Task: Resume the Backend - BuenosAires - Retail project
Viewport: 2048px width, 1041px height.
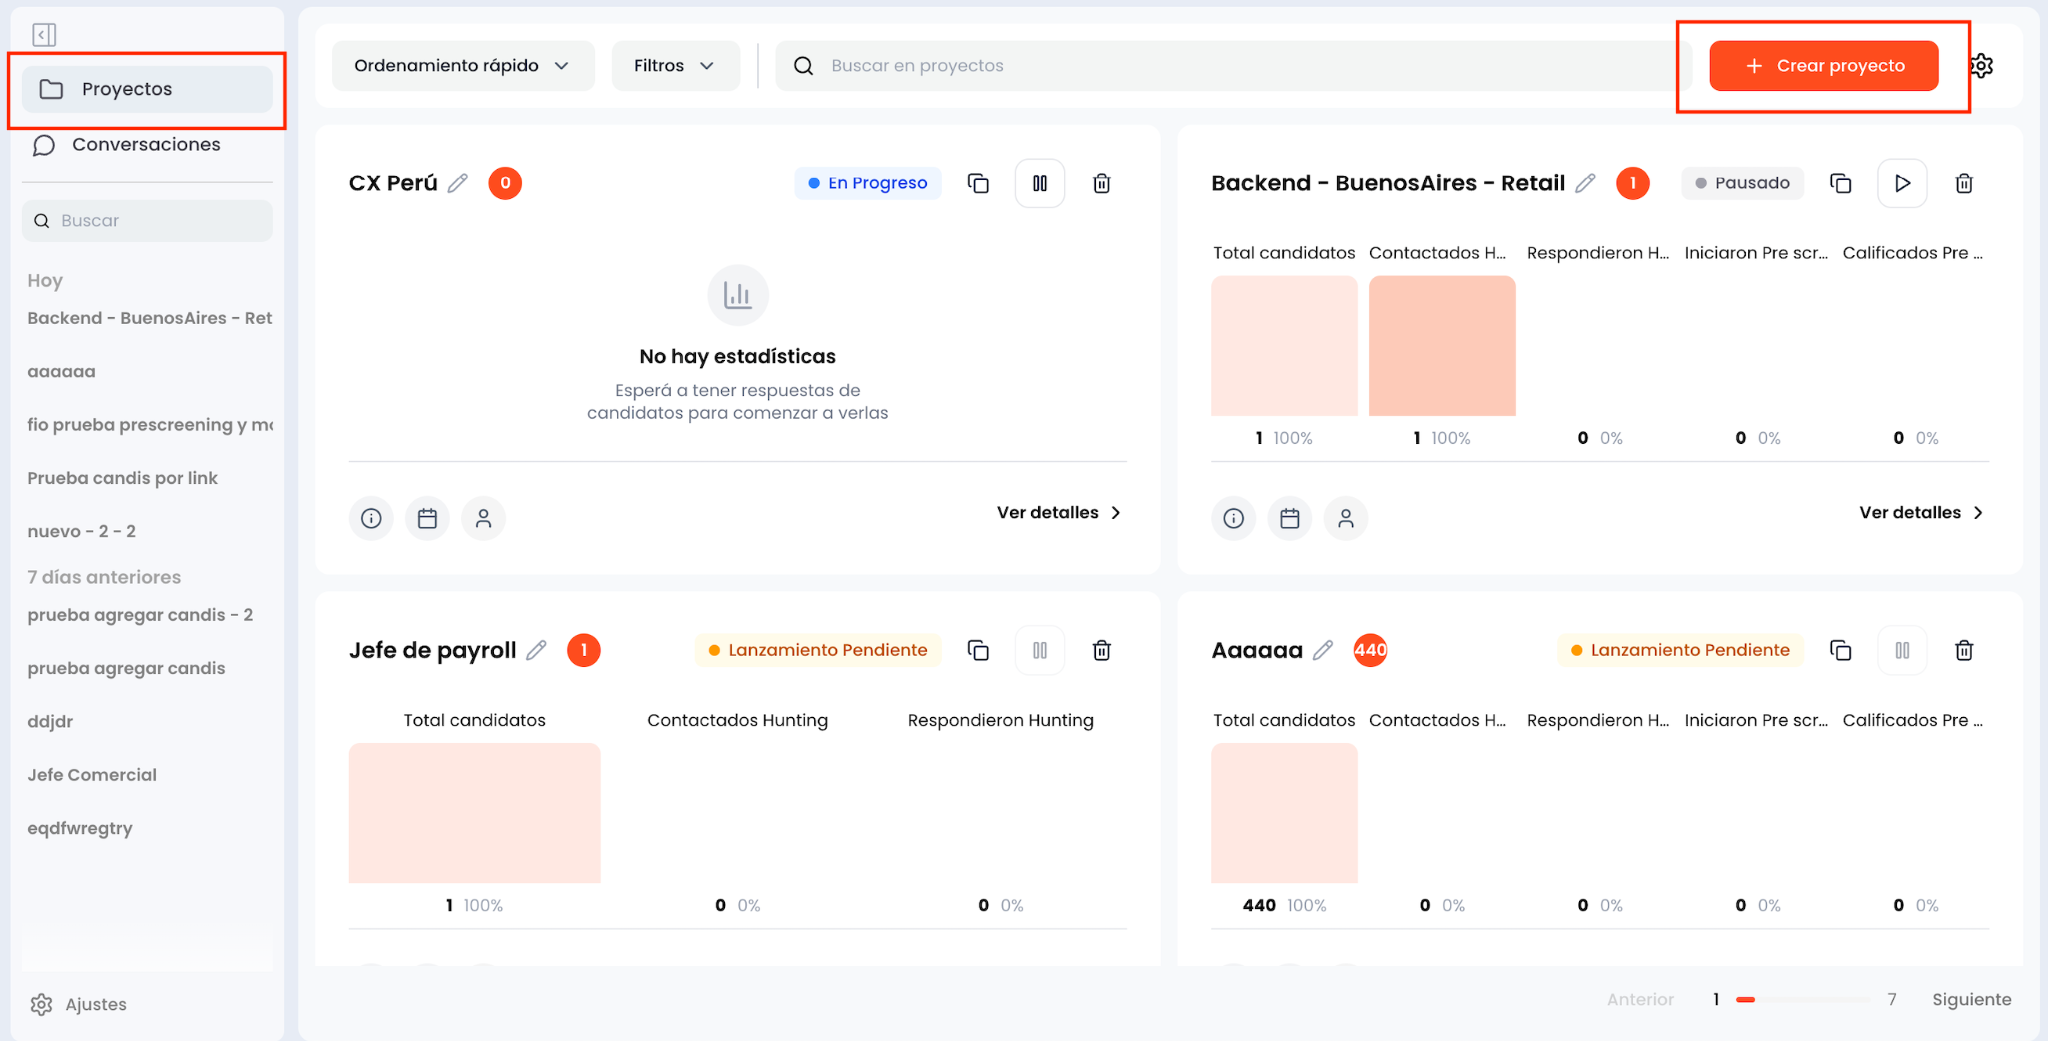Action: (1902, 183)
